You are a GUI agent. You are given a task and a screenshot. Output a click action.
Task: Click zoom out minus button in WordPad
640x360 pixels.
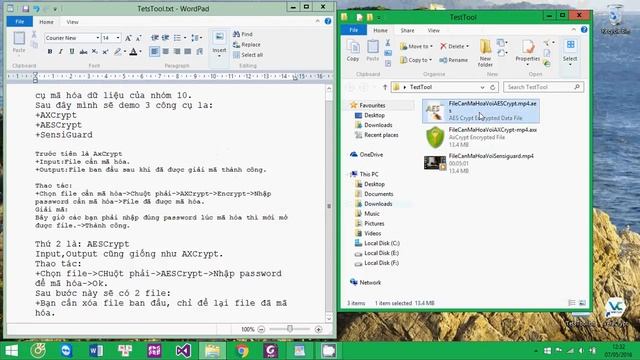tap(262, 329)
